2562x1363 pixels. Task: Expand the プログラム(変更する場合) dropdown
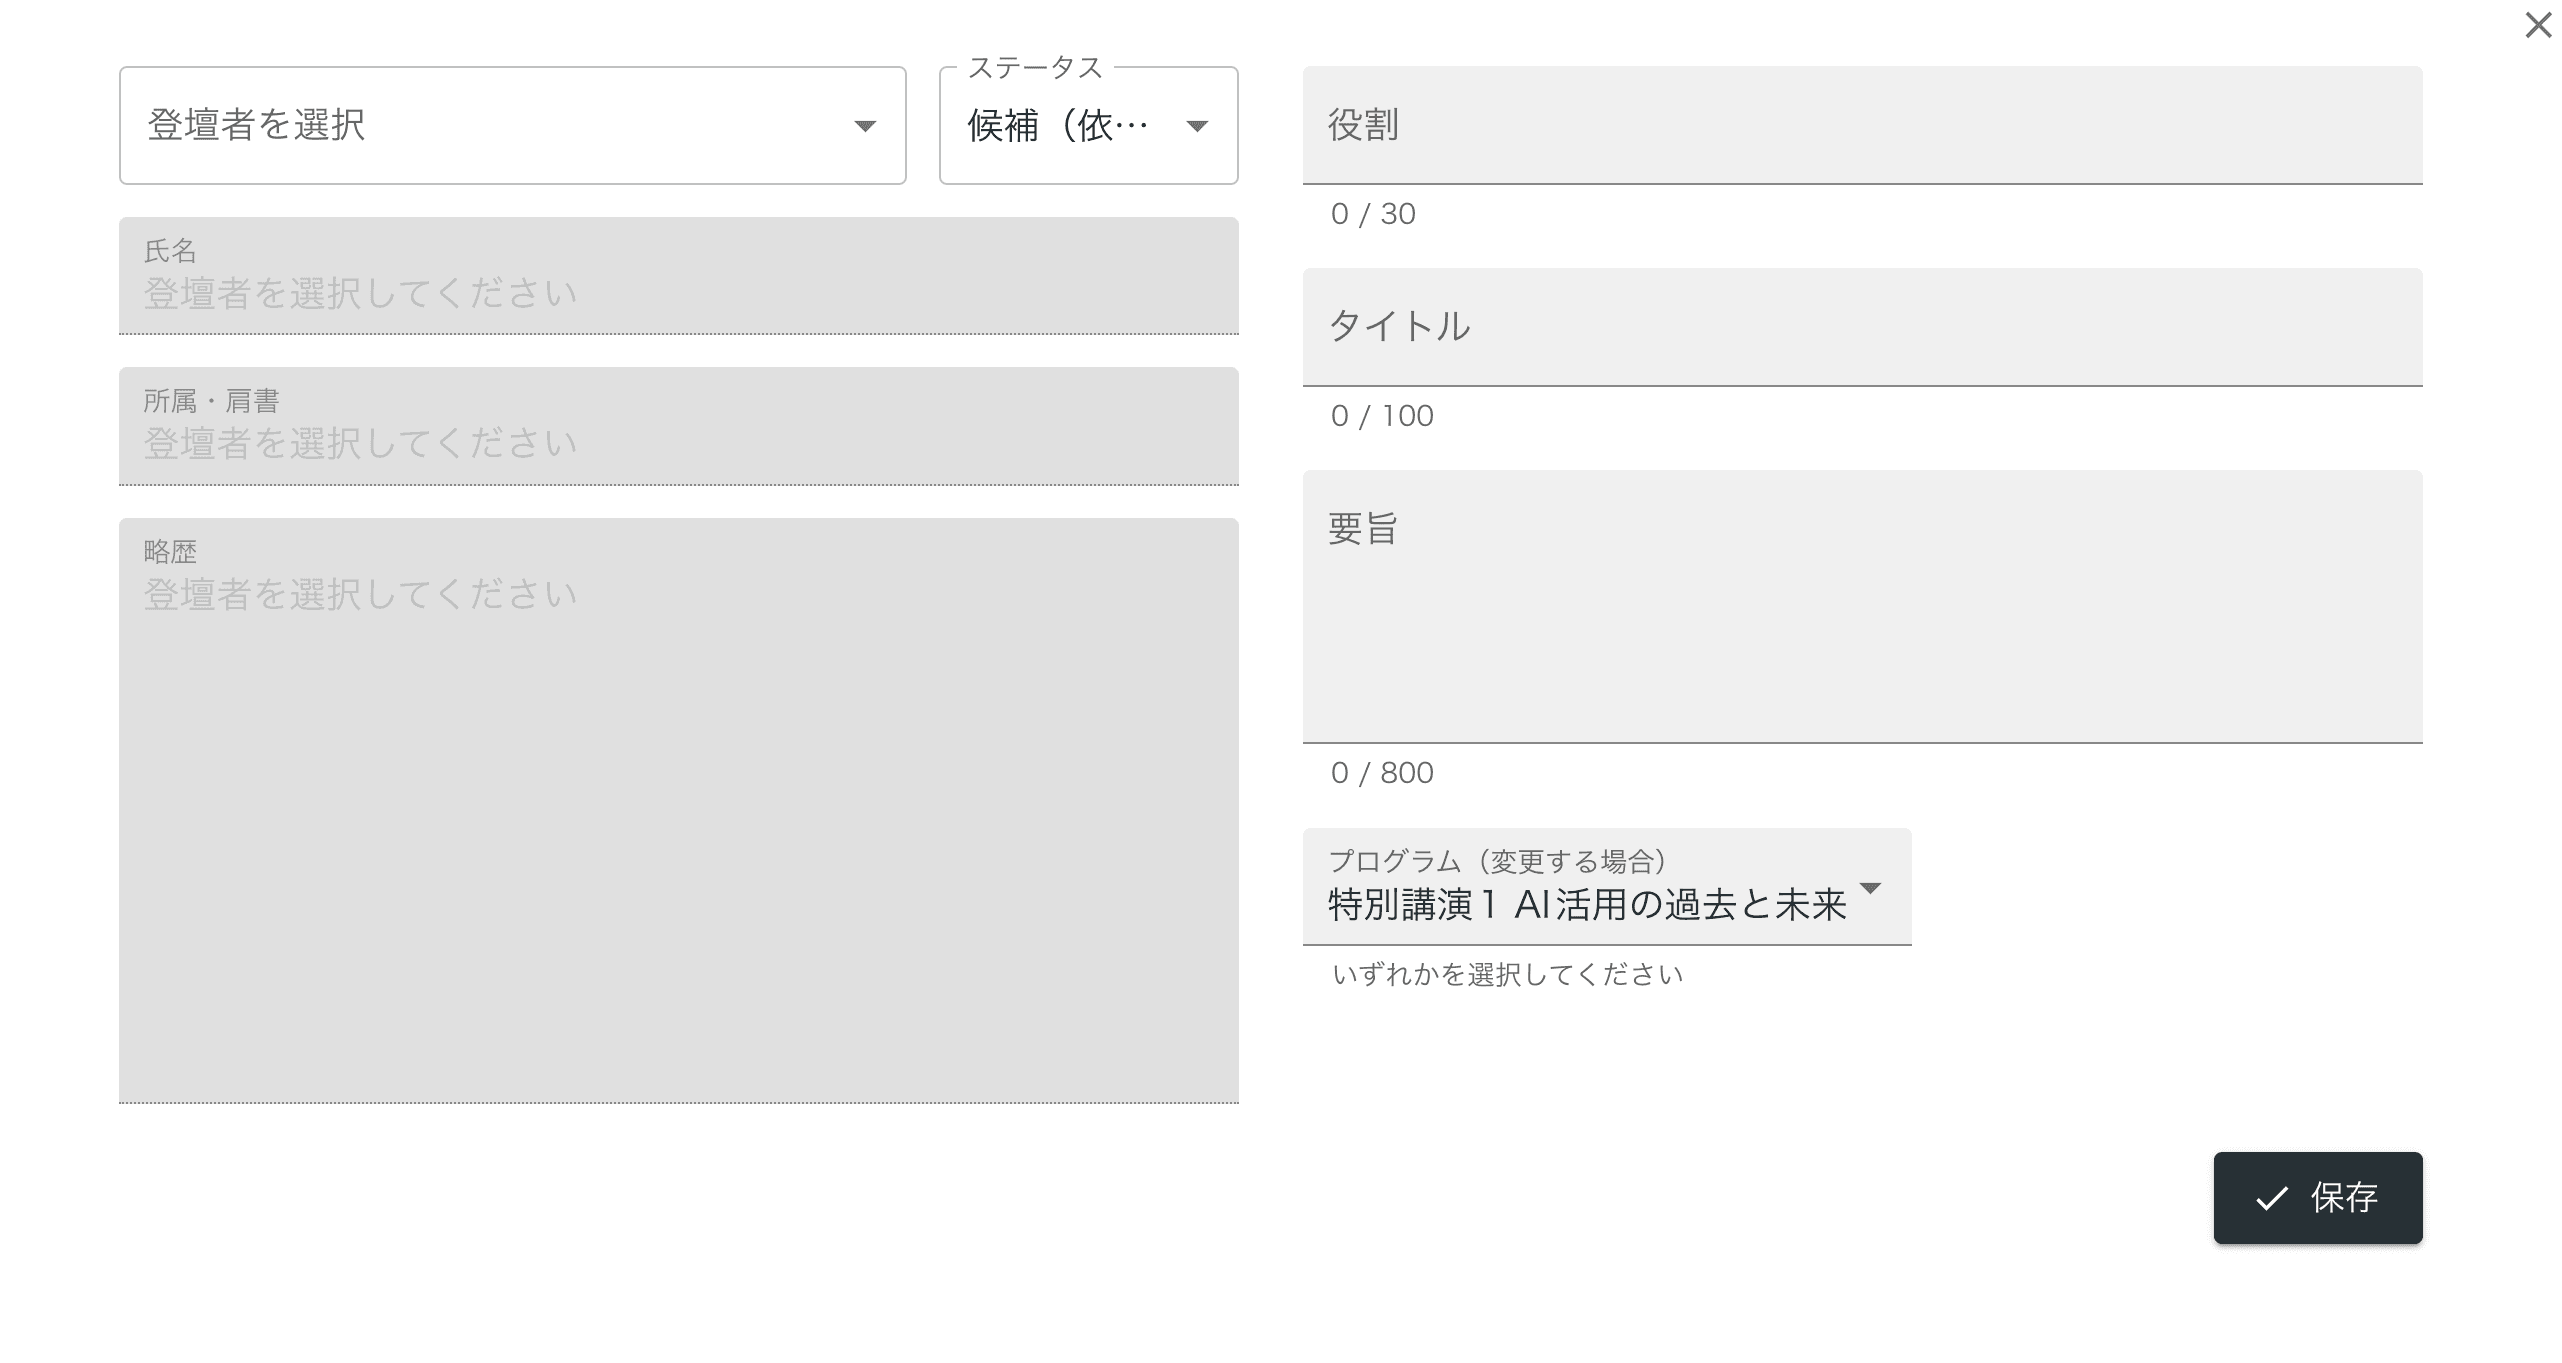tap(1606, 887)
